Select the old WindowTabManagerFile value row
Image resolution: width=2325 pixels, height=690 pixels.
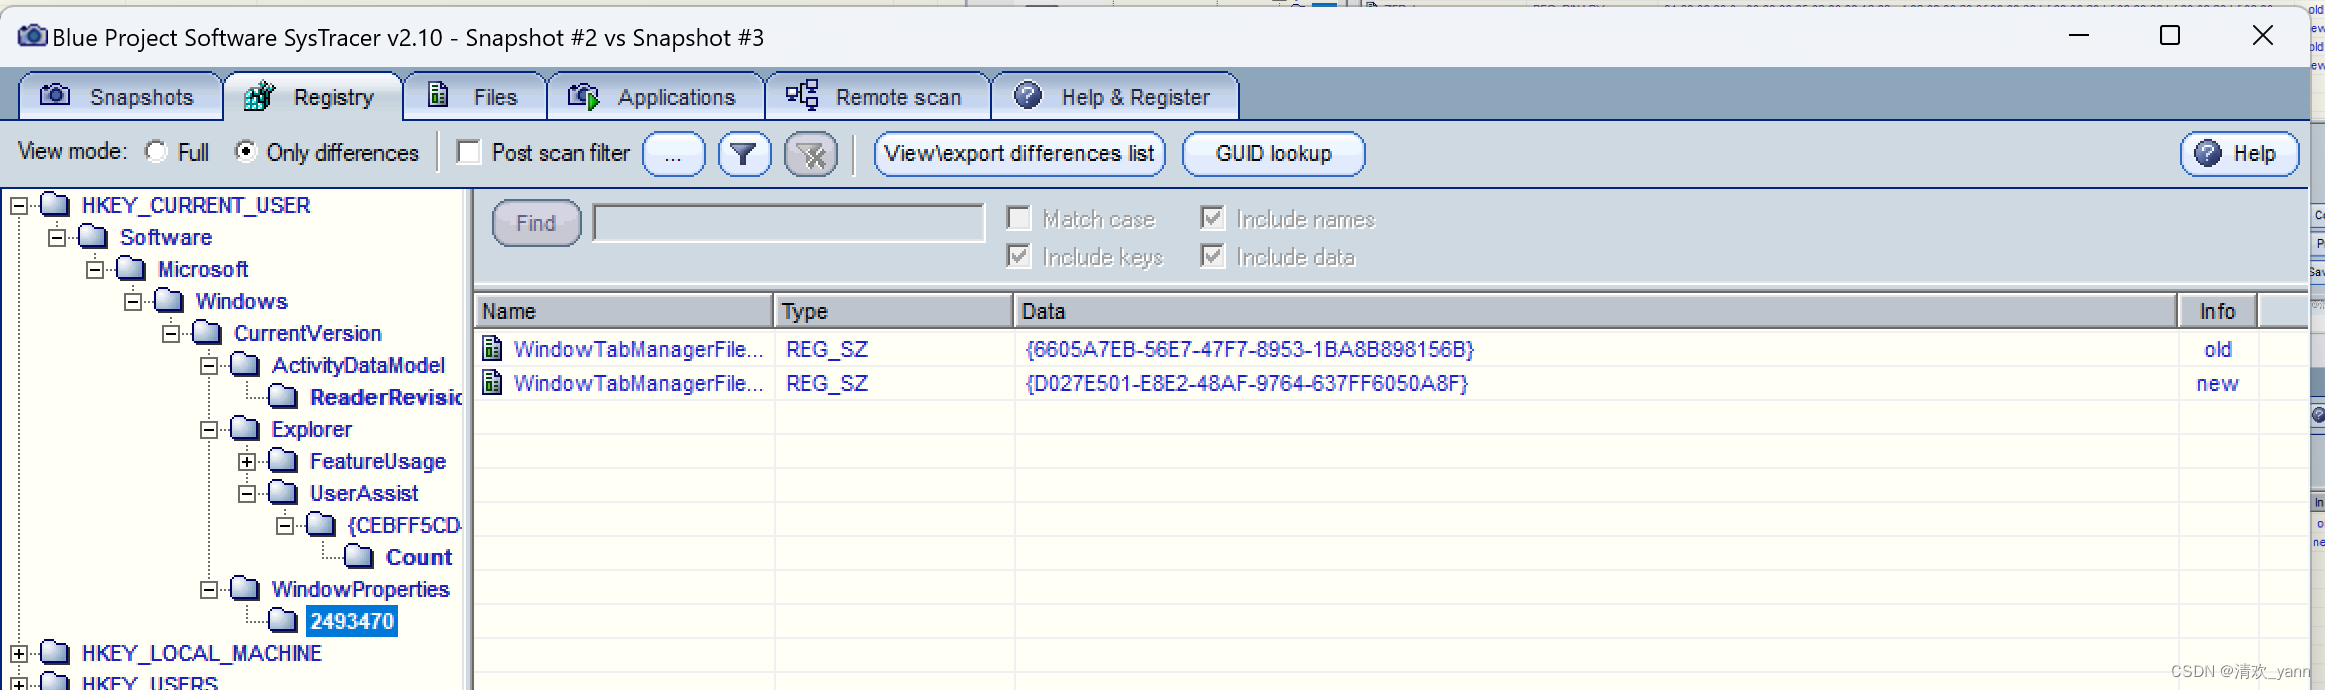pyautogui.click(x=1366, y=349)
